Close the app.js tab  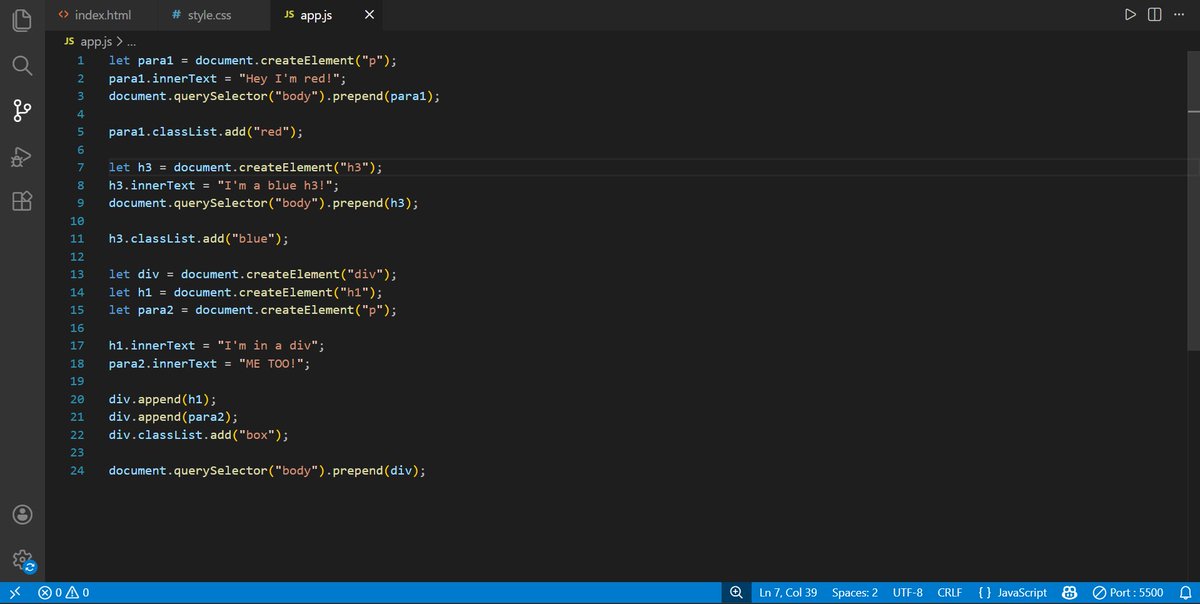(369, 15)
